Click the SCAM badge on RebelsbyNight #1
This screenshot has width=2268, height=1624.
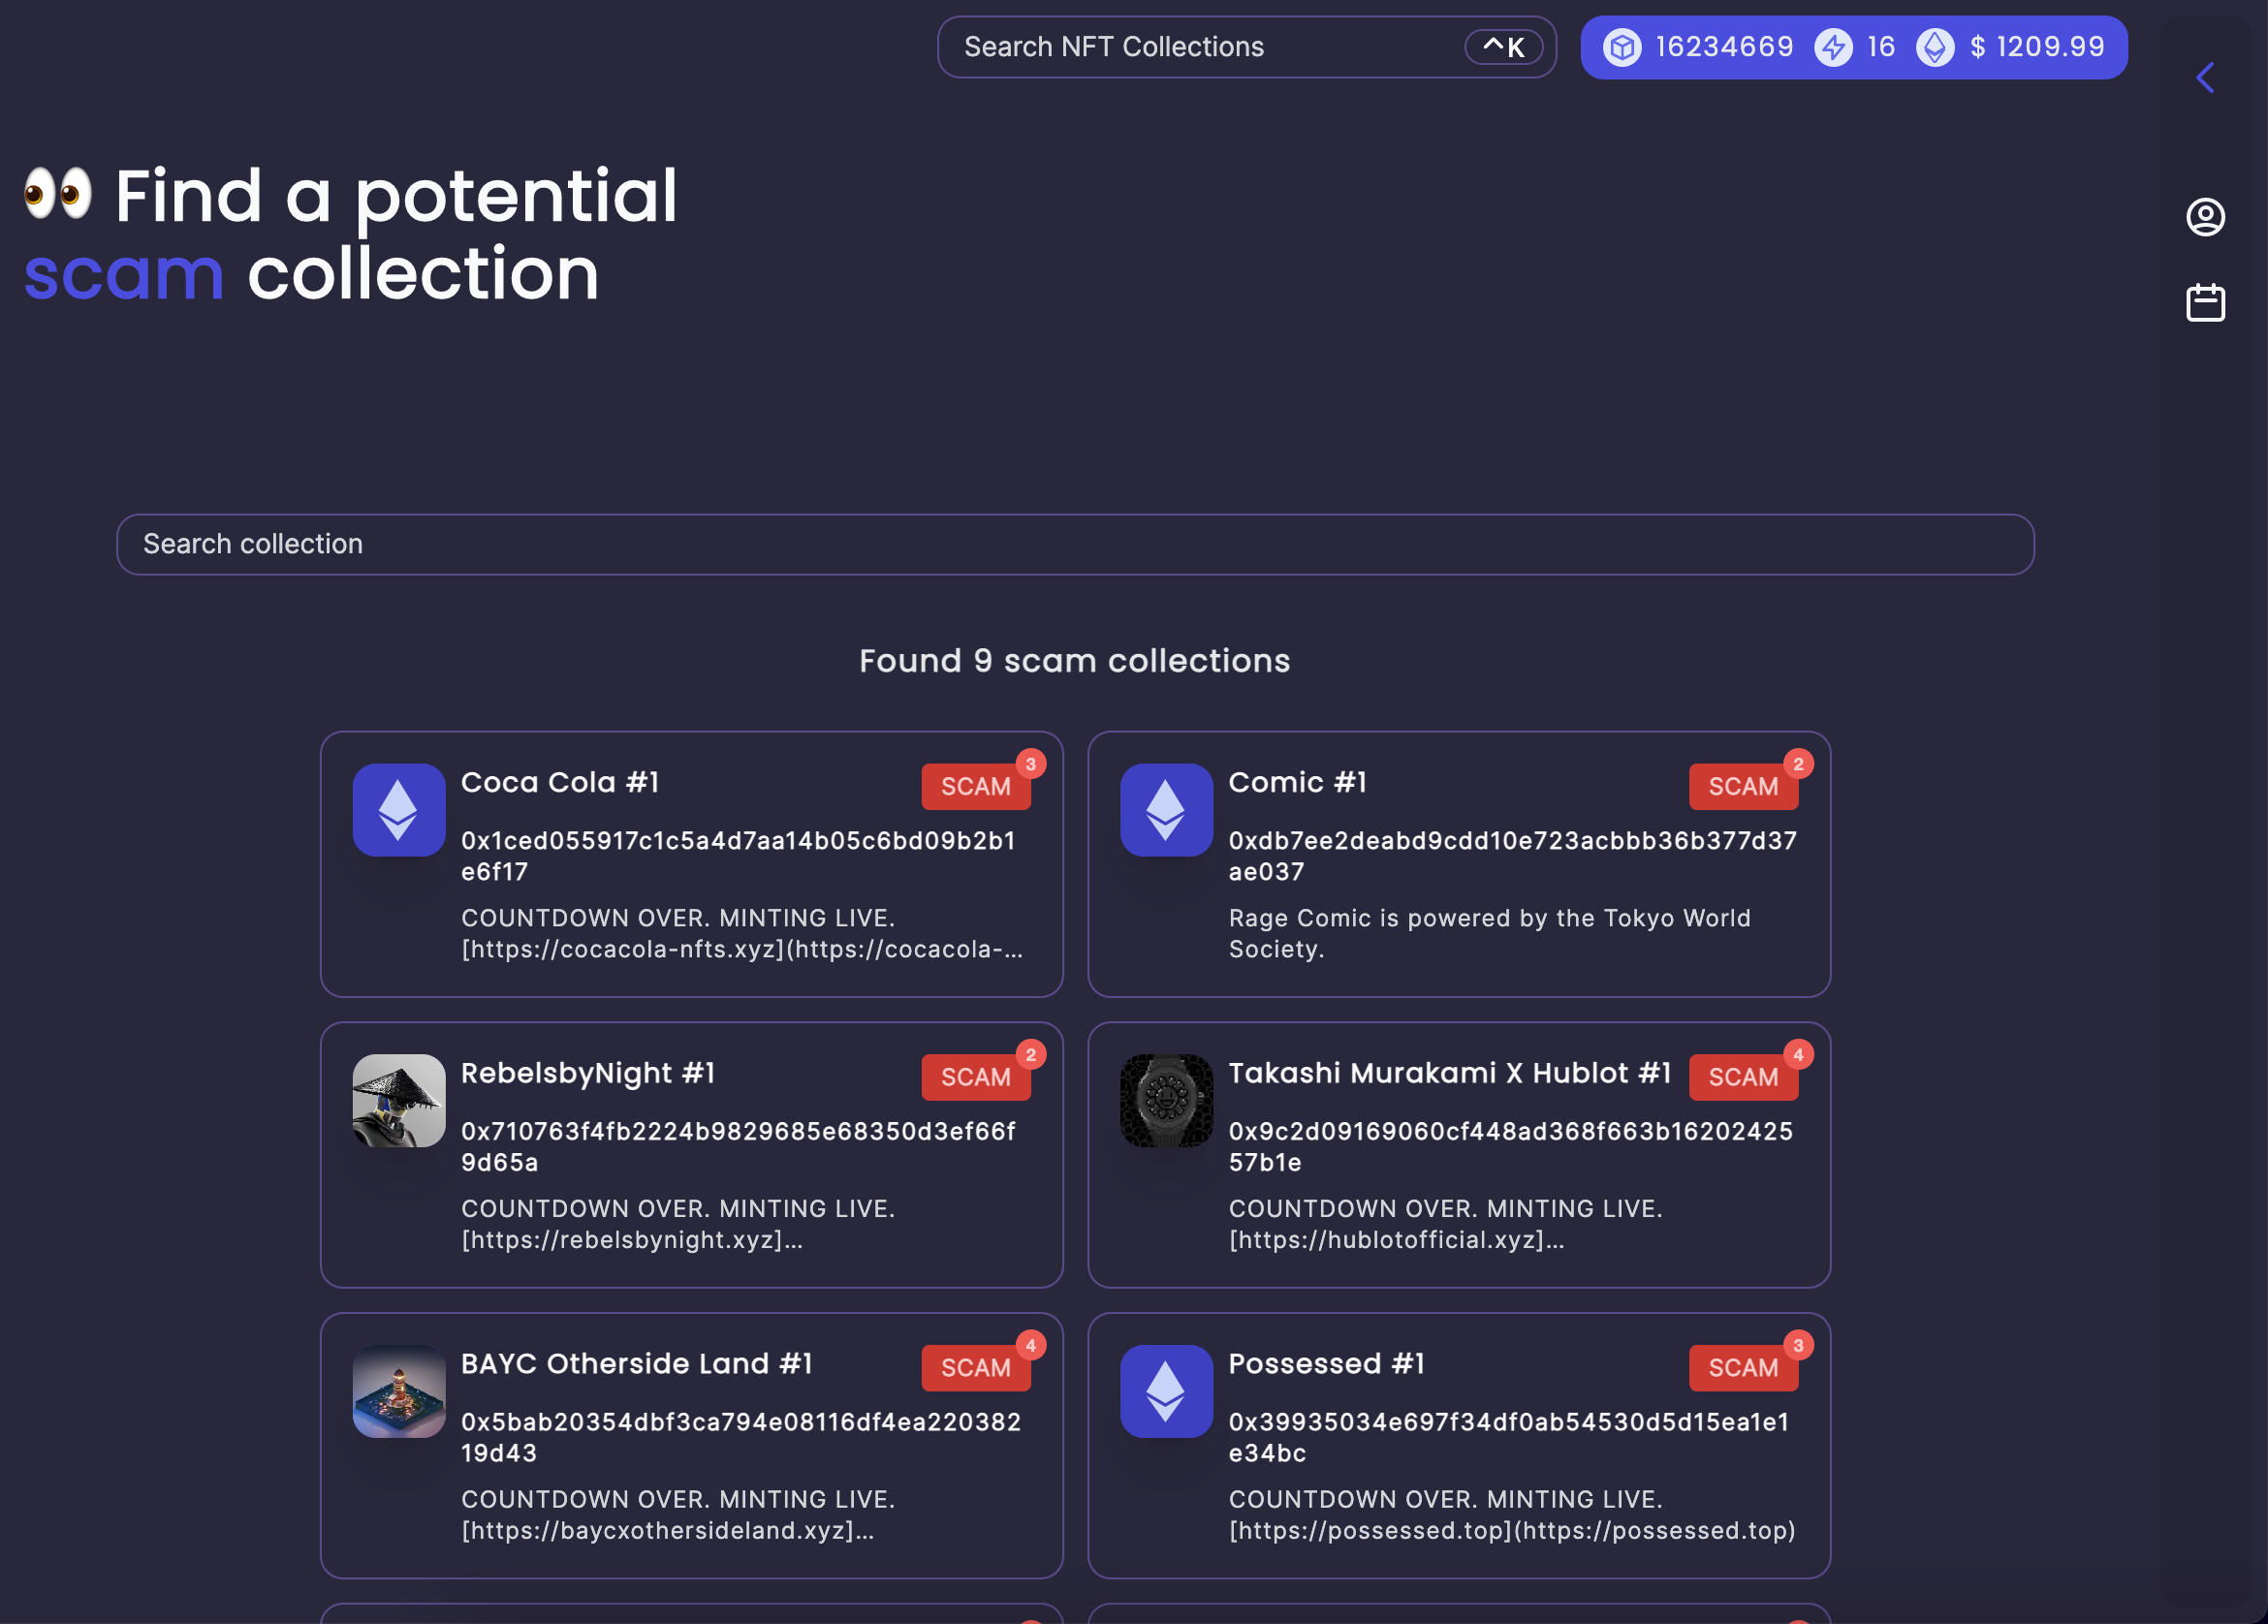click(x=976, y=1077)
